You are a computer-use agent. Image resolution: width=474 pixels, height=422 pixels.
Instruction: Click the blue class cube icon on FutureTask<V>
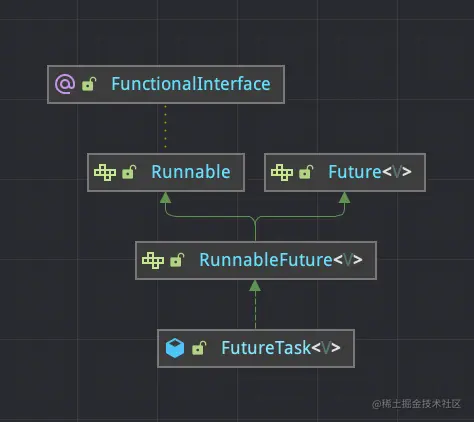[175, 348]
